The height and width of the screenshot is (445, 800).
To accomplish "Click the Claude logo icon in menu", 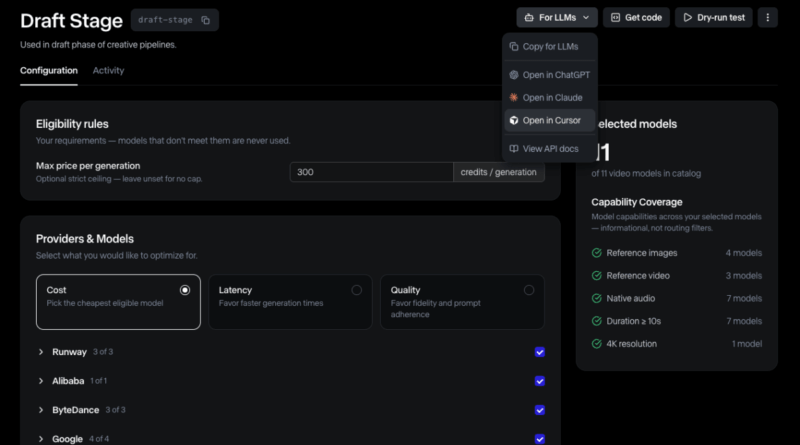I will pos(514,97).
